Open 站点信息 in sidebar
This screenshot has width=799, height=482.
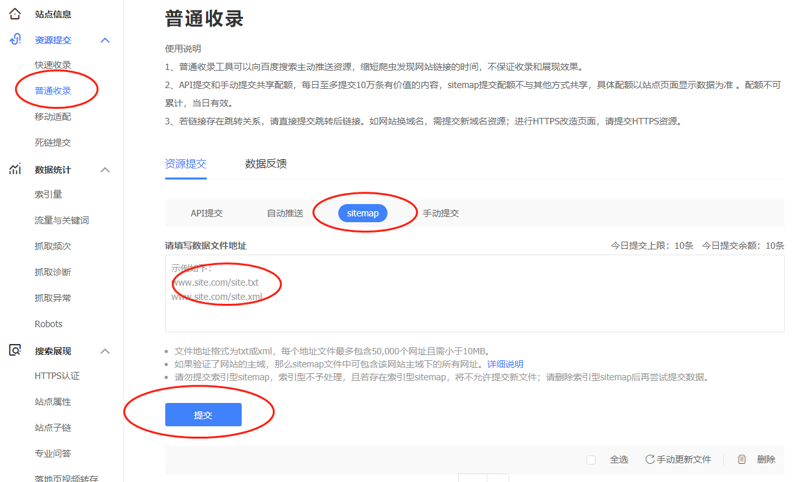53,14
